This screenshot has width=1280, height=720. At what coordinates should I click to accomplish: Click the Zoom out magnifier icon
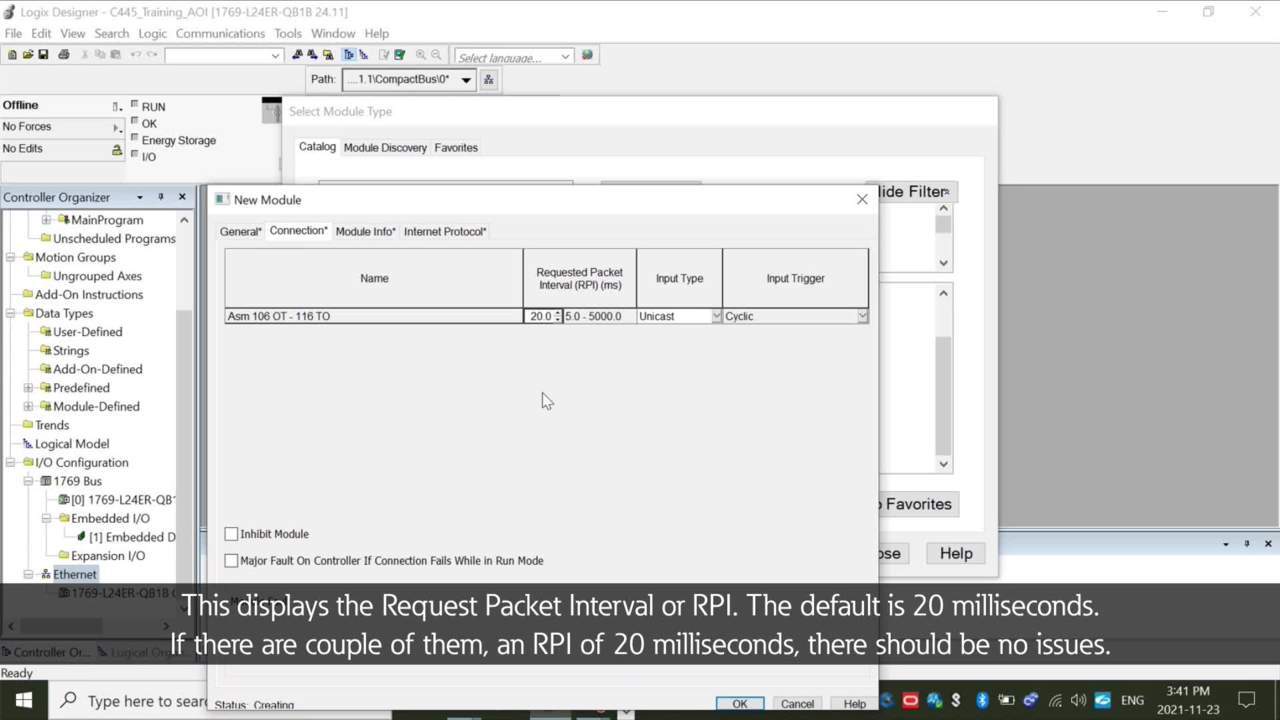[436, 55]
